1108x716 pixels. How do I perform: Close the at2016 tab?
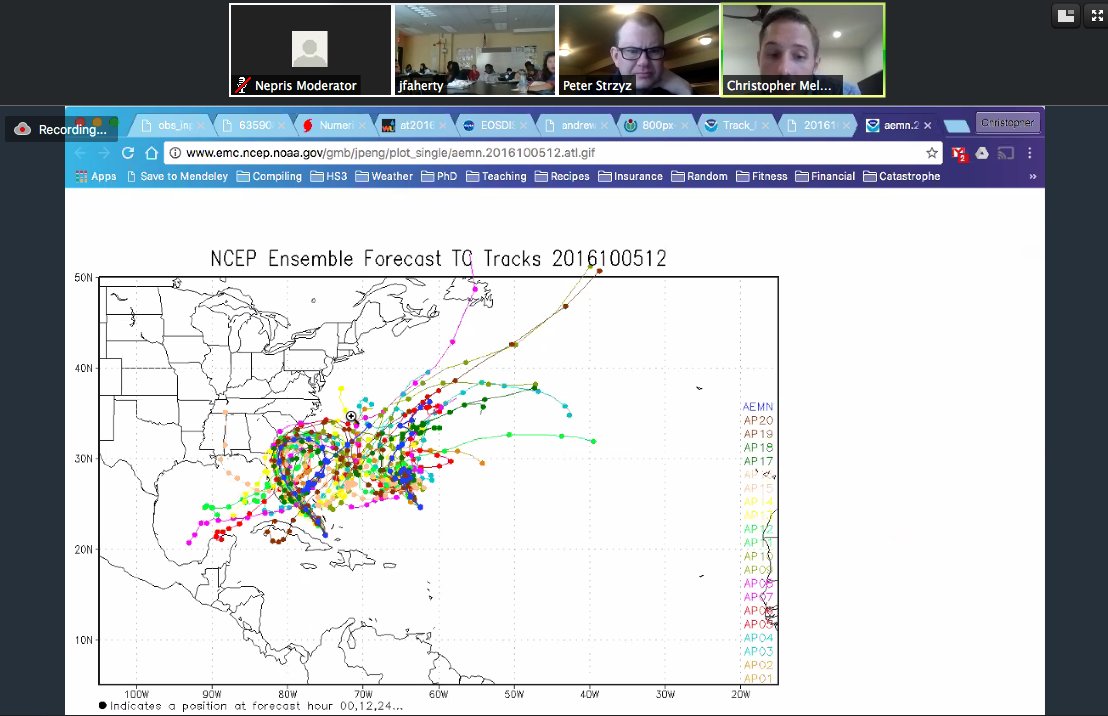442,126
